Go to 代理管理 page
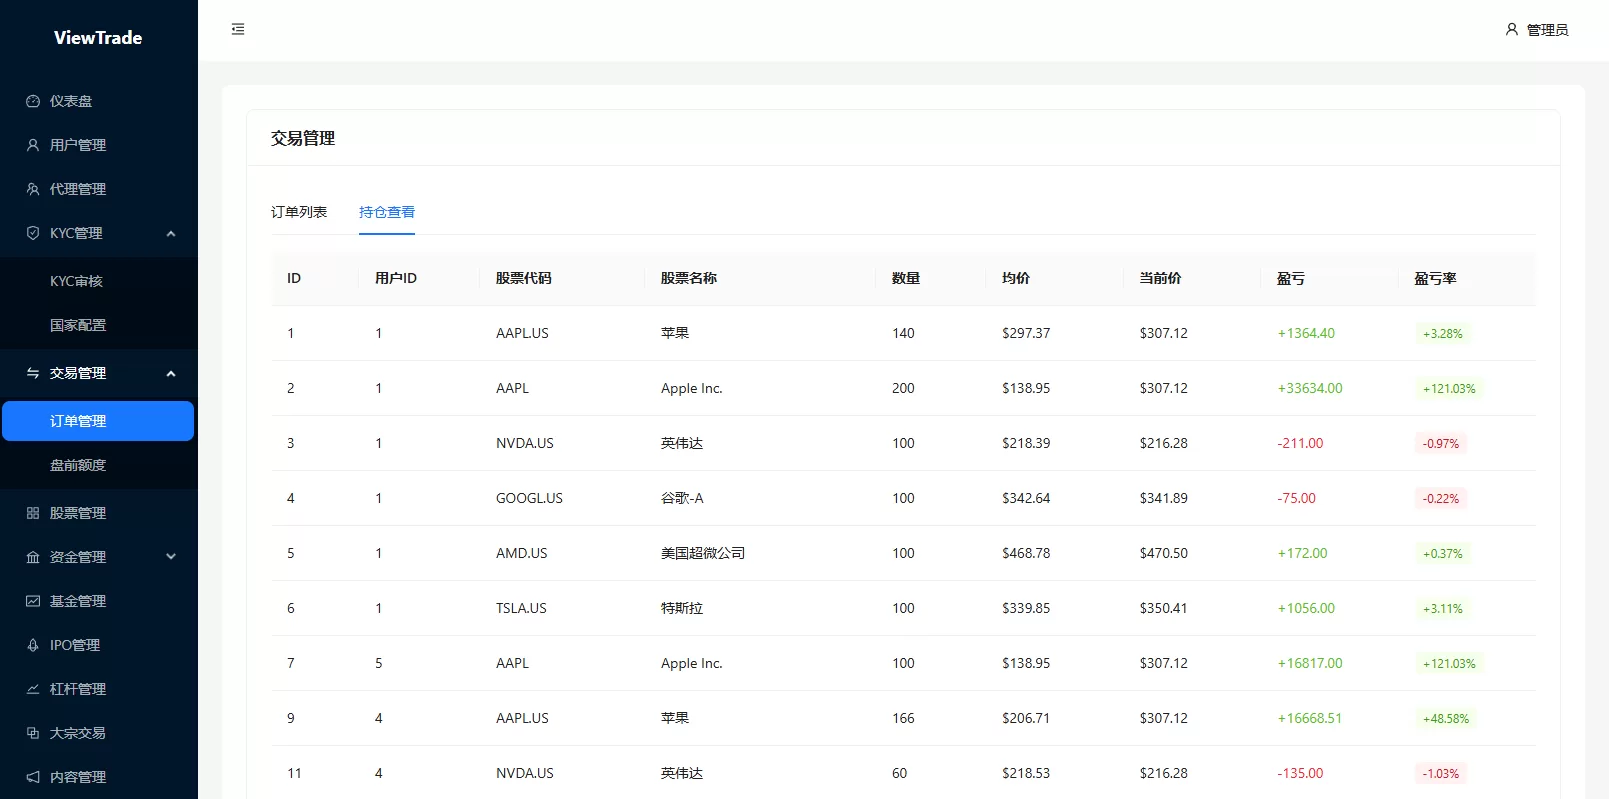This screenshot has height=799, width=1609. pyautogui.click(x=99, y=189)
